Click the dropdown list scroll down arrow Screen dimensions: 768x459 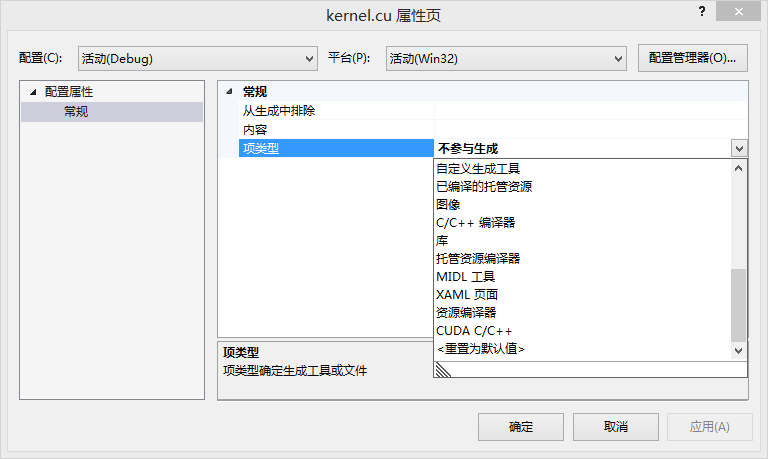[x=739, y=350]
